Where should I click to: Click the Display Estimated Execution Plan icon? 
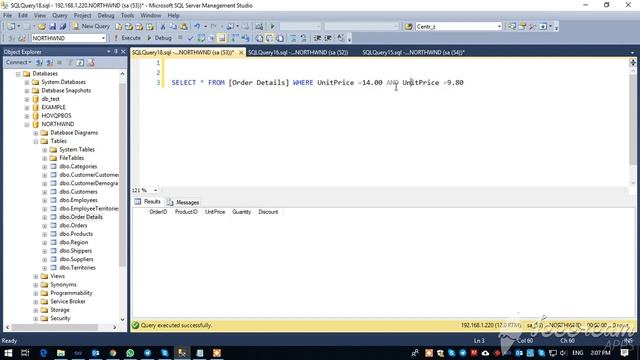pos(201,38)
